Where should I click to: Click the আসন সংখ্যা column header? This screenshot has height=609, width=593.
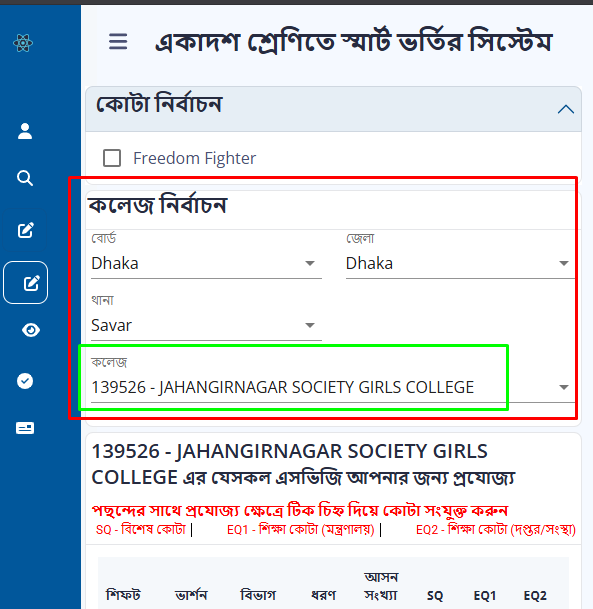pyautogui.click(x=381, y=586)
